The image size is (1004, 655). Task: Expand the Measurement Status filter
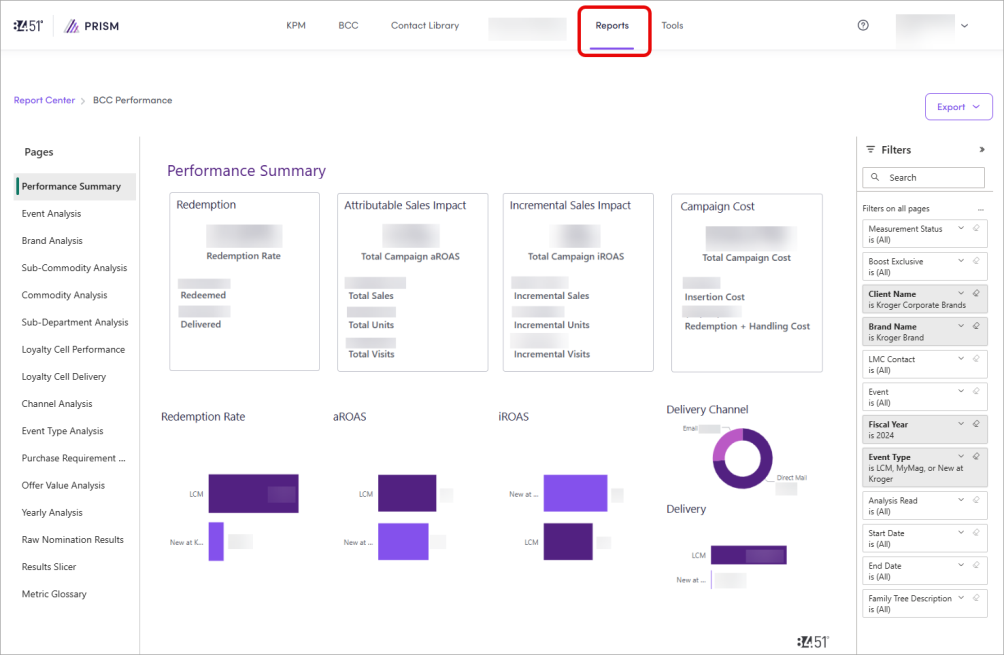click(961, 229)
